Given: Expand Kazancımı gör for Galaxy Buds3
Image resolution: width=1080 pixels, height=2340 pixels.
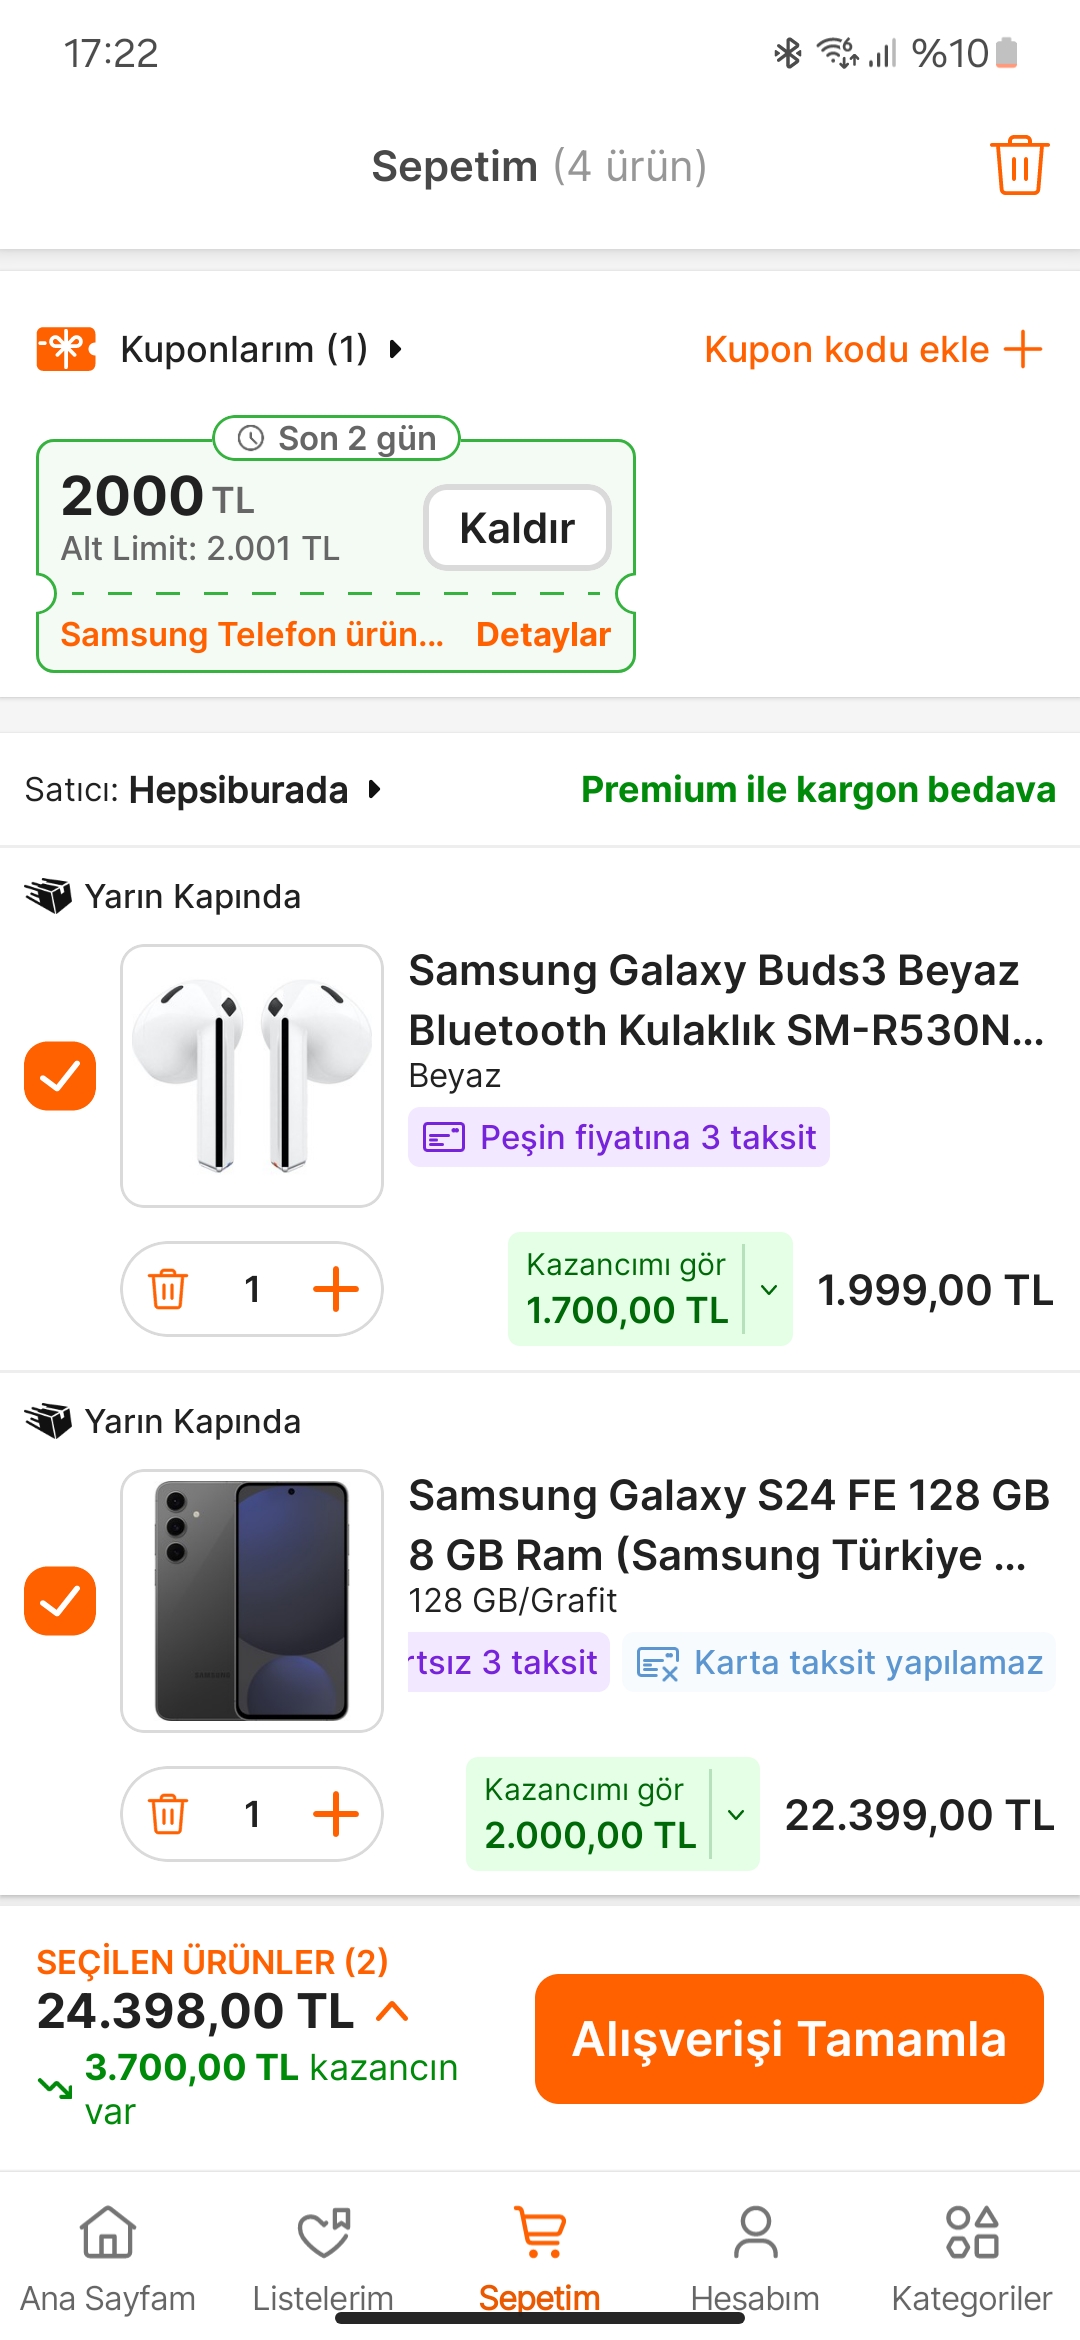Looking at the screenshot, I should click(769, 1289).
